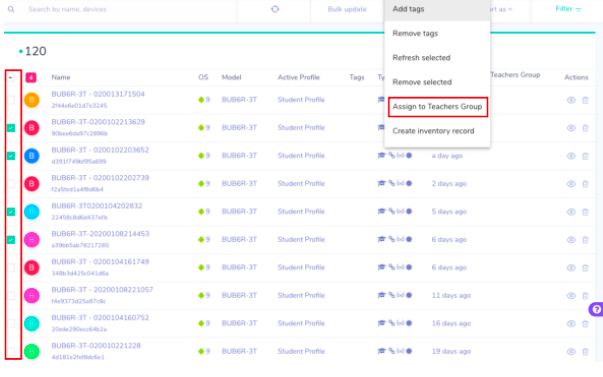Trash icon for BUB6R-3T - 0200104161749
Screen dimensions: 603x377
(x=585, y=268)
